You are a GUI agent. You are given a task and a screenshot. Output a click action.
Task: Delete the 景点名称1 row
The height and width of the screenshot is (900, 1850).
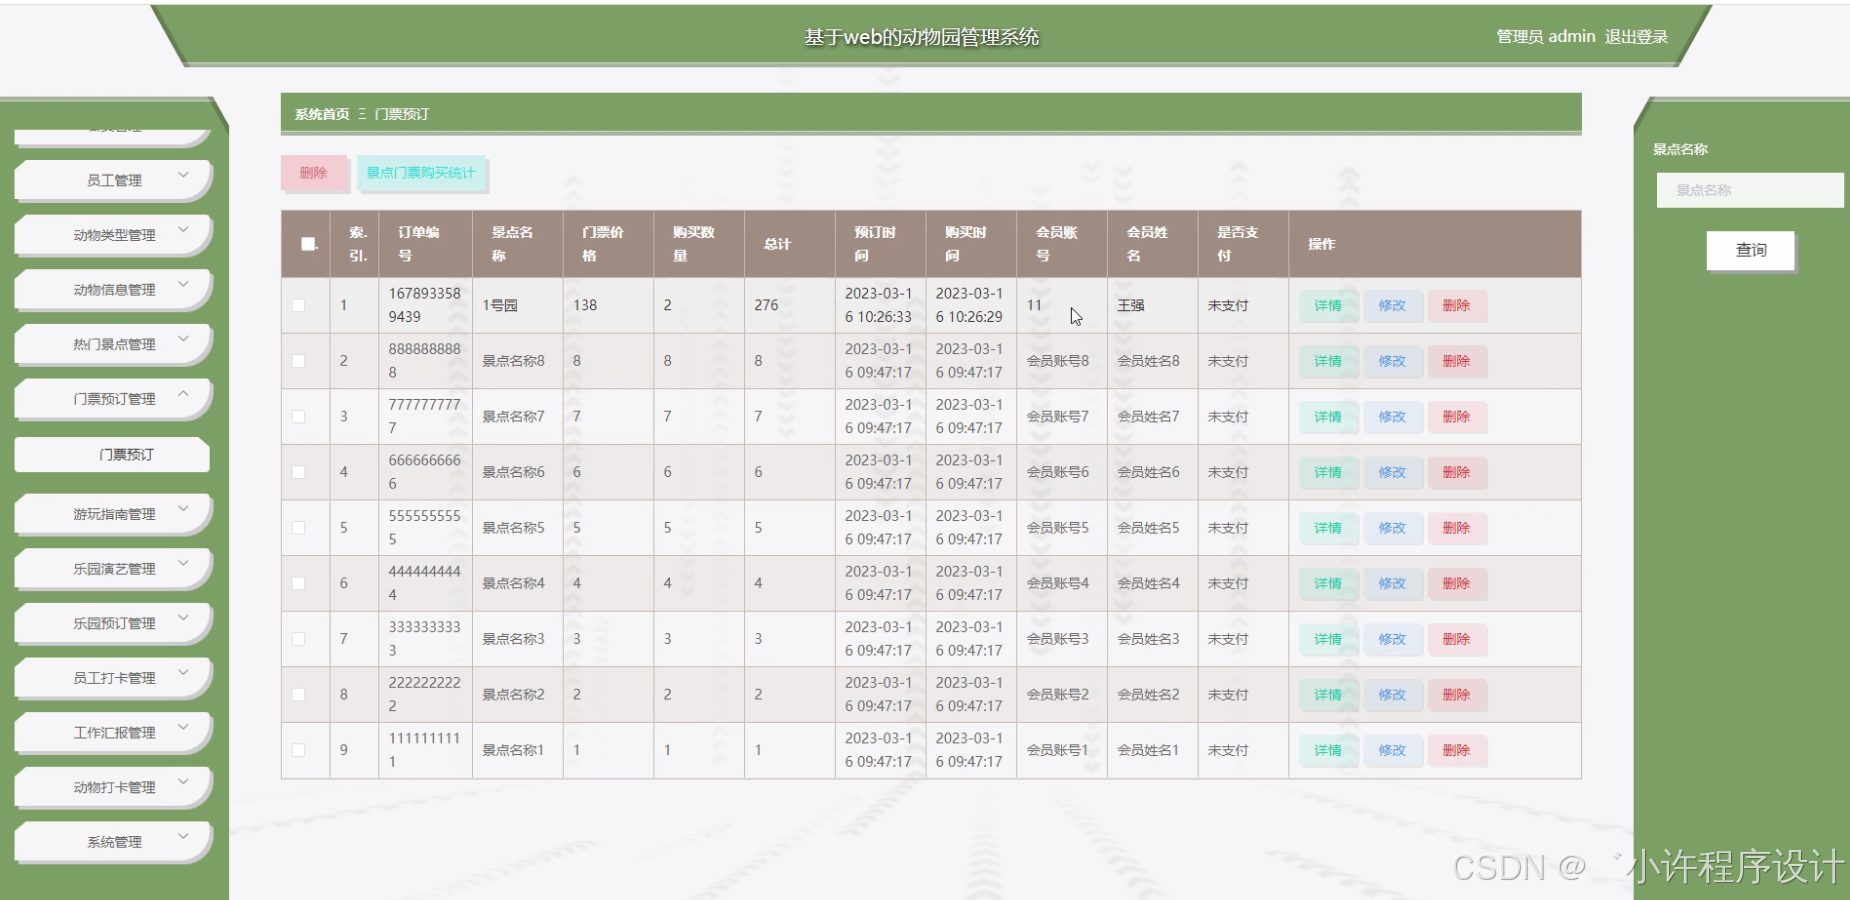click(x=1456, y=750)
